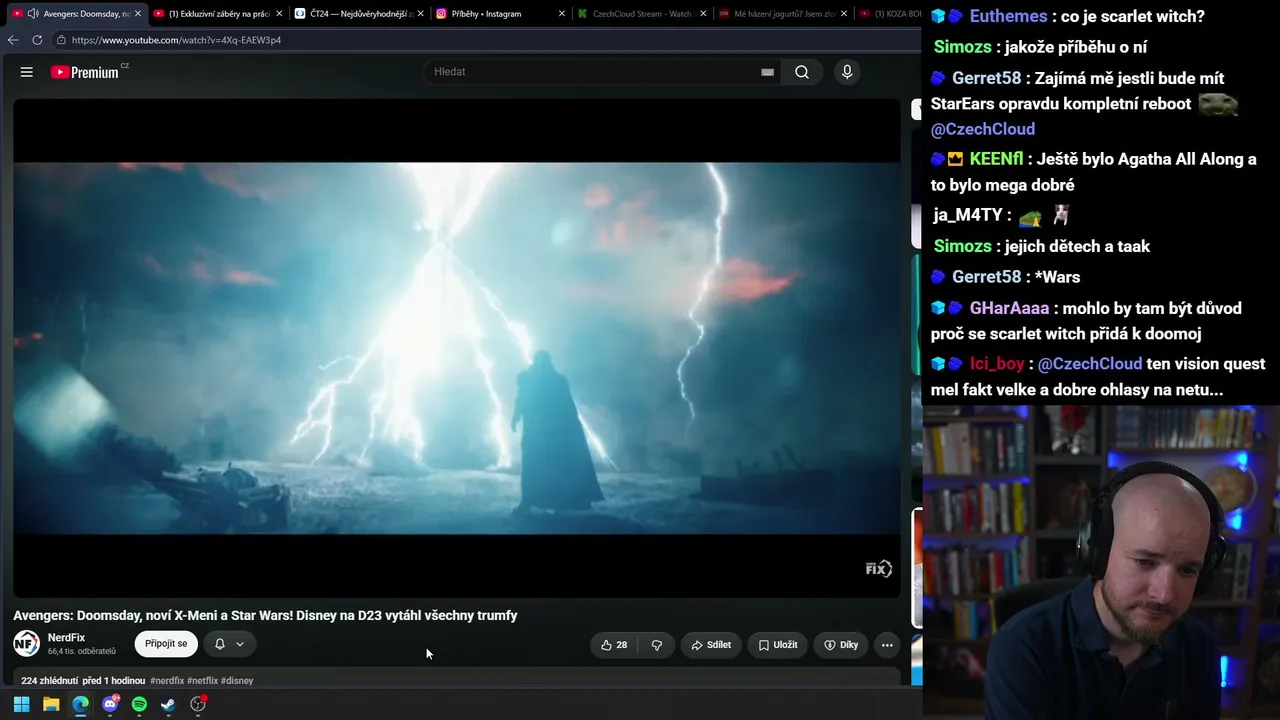Click the #disney hashtag

[237, 681]
